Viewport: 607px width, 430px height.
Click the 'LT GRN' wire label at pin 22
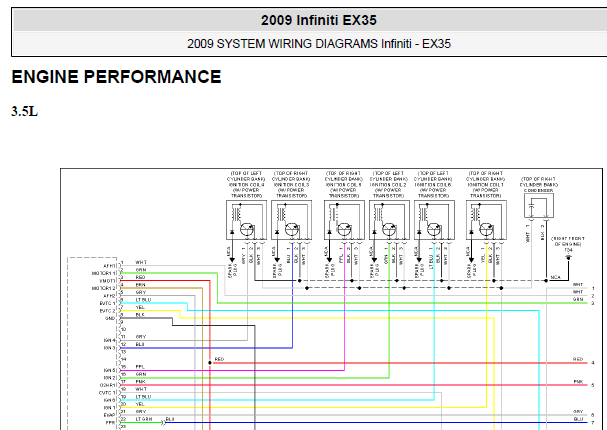[144, 419]
